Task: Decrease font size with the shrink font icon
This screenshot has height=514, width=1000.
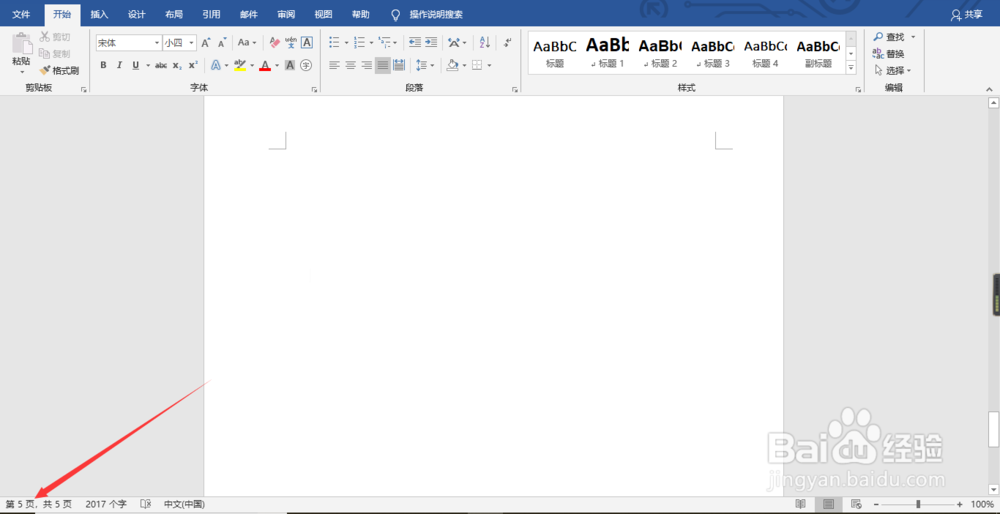Action: [x=222, y=43]
